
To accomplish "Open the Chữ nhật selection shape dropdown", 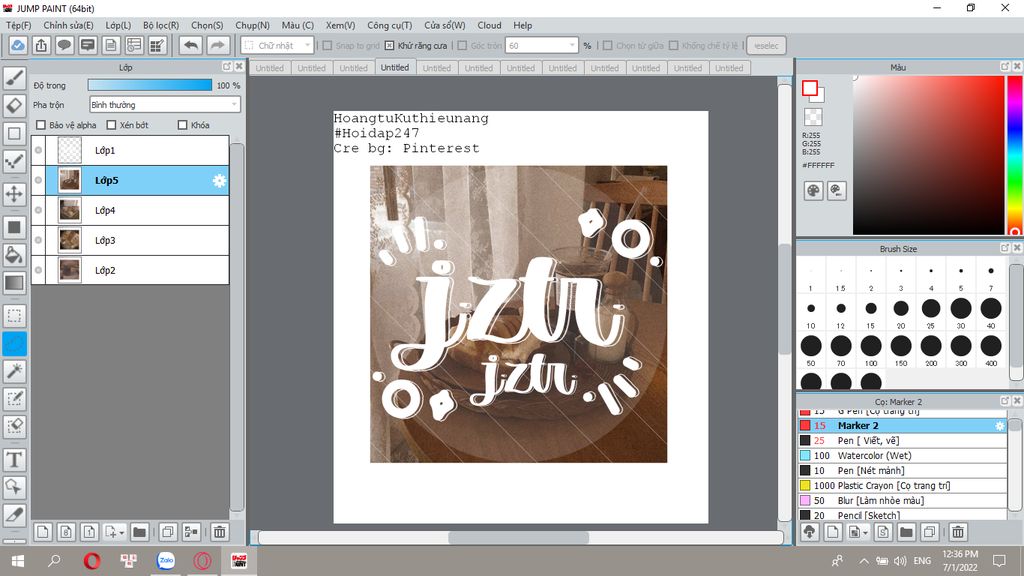I will 278,46.
